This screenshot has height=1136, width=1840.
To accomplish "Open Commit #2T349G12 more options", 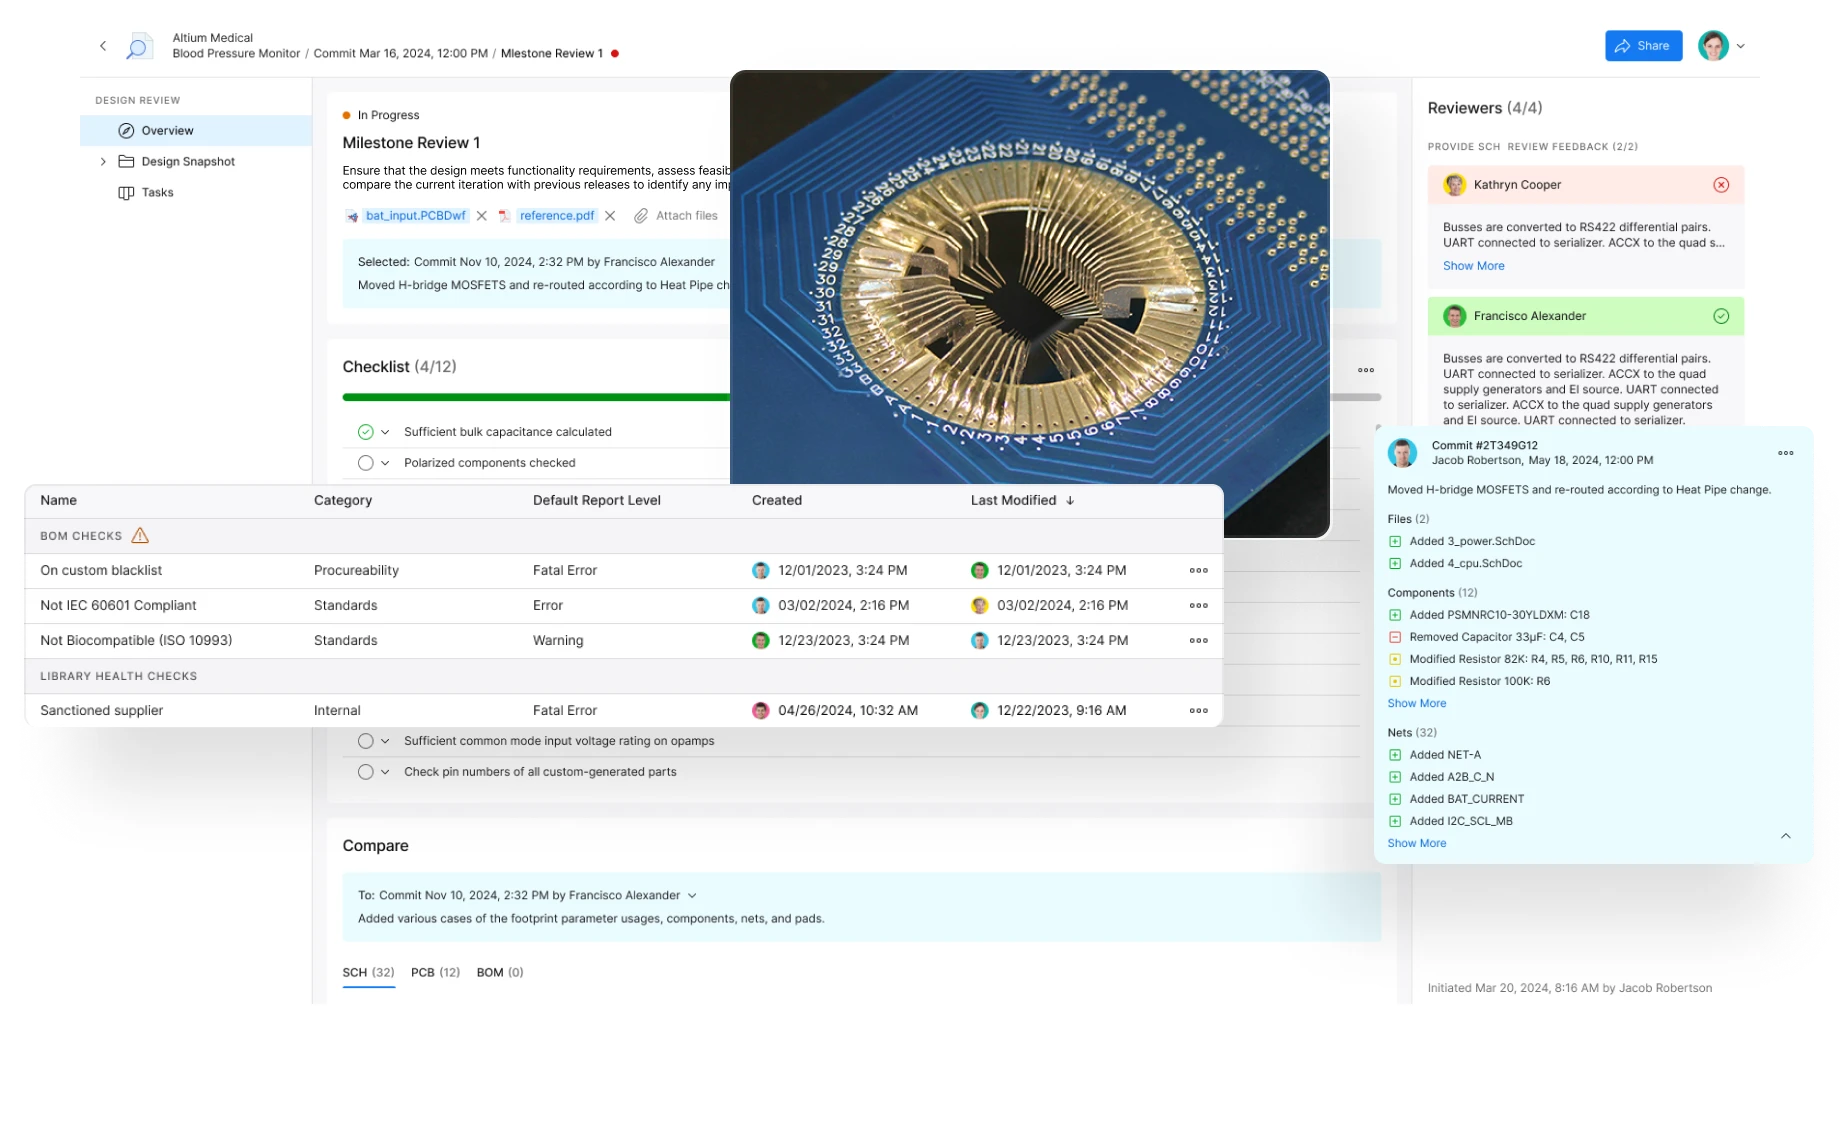I will pyautogui.click(x=1785, y=454).
